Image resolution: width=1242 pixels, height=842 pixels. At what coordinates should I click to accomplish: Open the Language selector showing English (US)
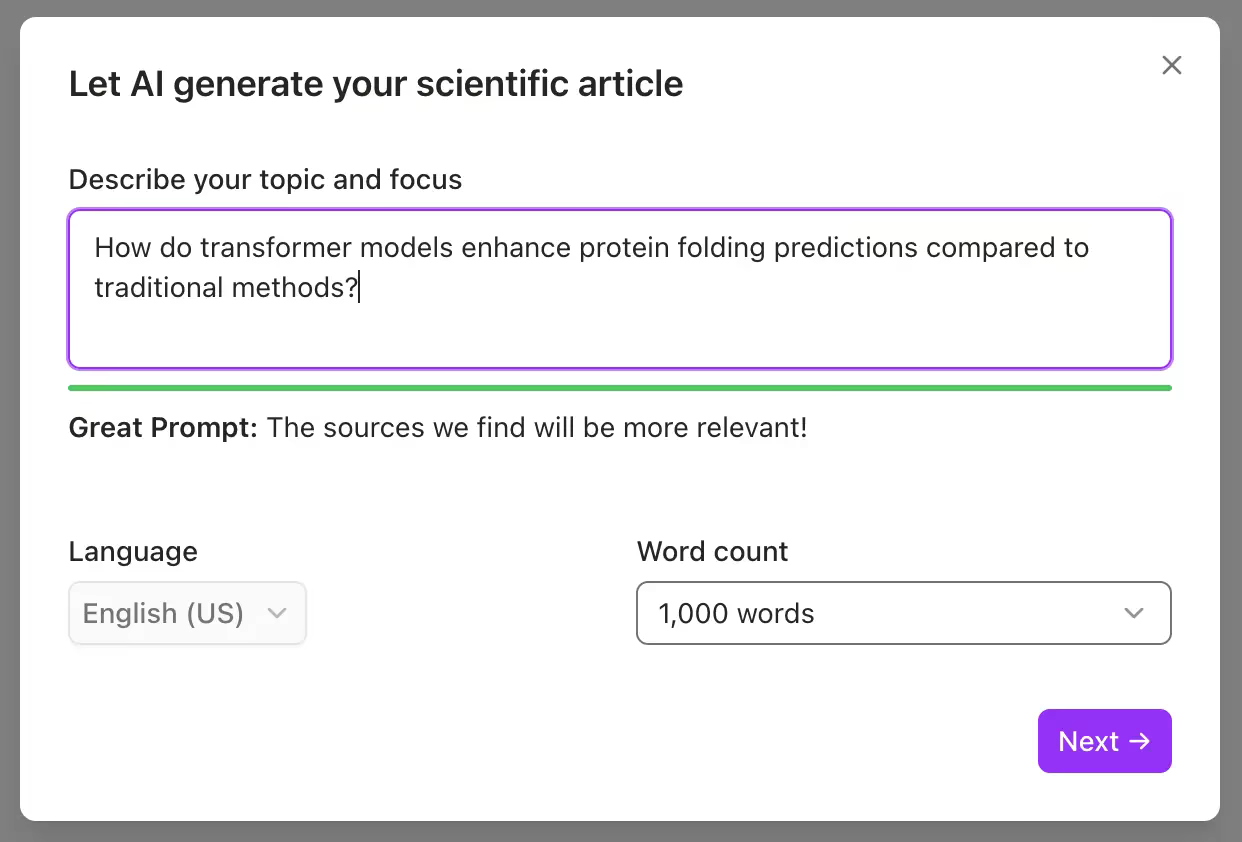[187, 613]
